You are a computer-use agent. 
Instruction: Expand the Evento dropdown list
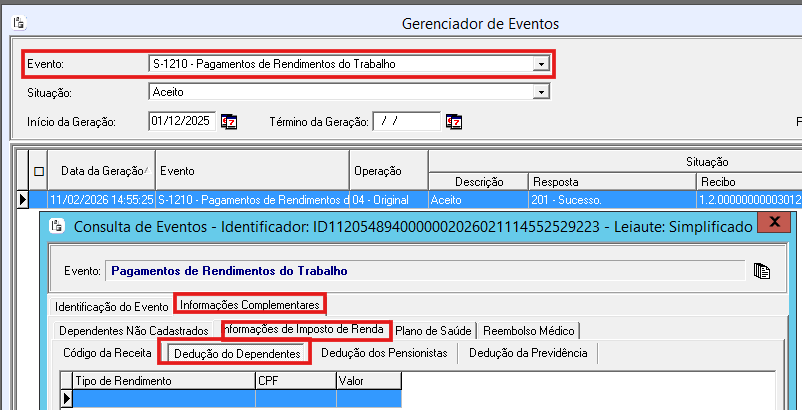click(541, 64)
